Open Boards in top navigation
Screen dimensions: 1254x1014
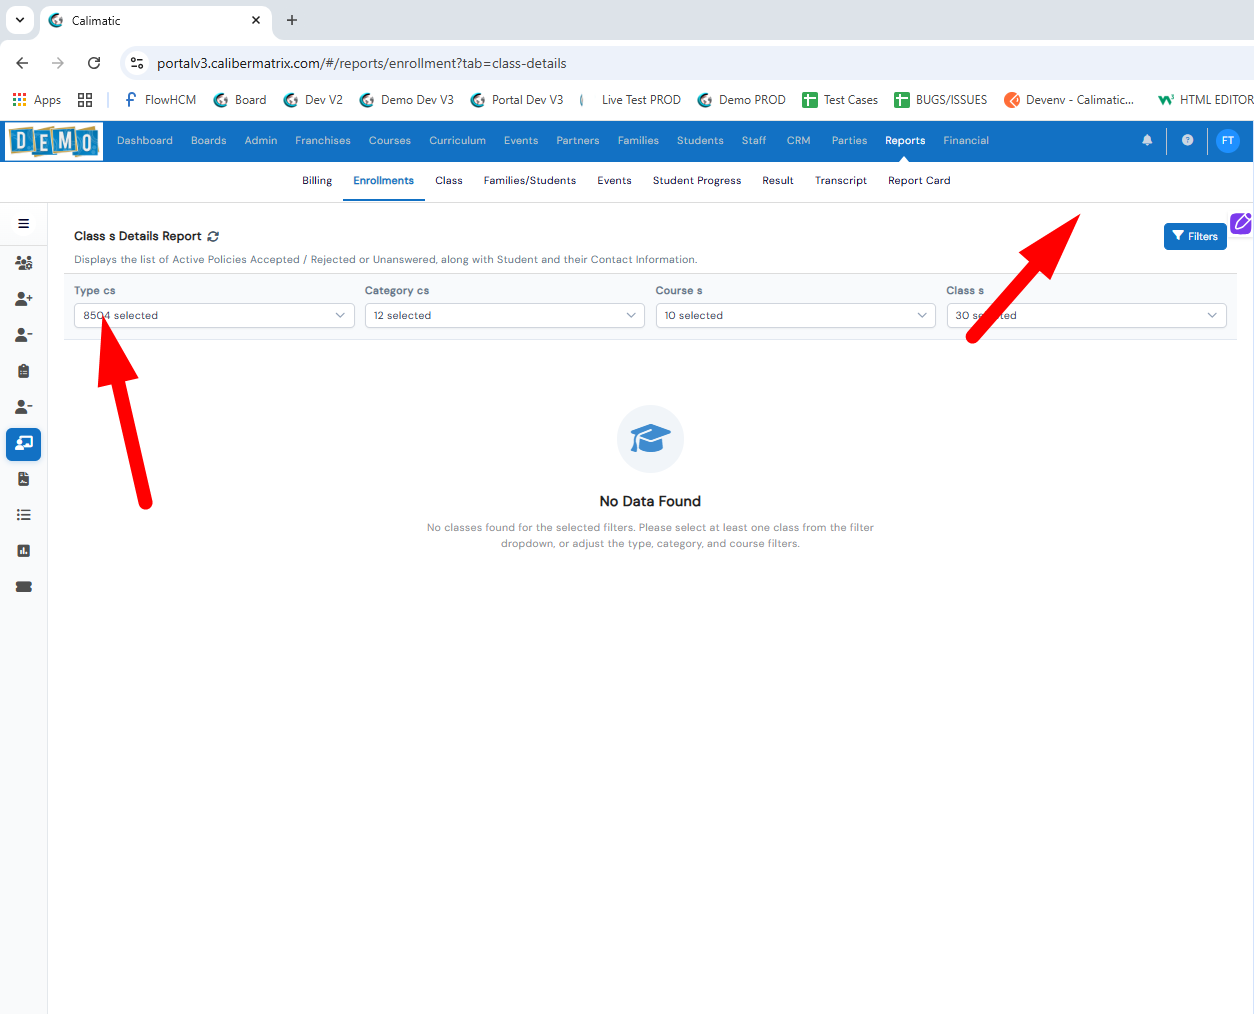coord(209,141)
